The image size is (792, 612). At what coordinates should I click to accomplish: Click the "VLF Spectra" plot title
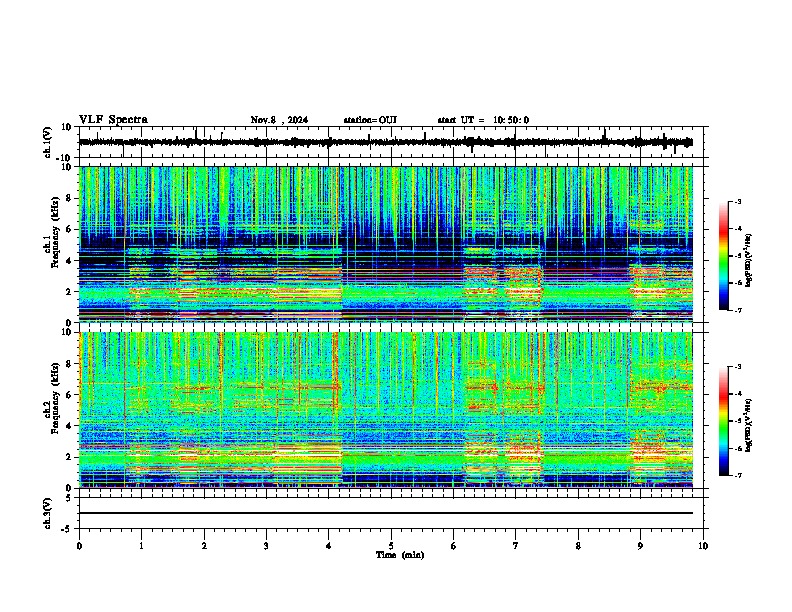pos(113,120)
